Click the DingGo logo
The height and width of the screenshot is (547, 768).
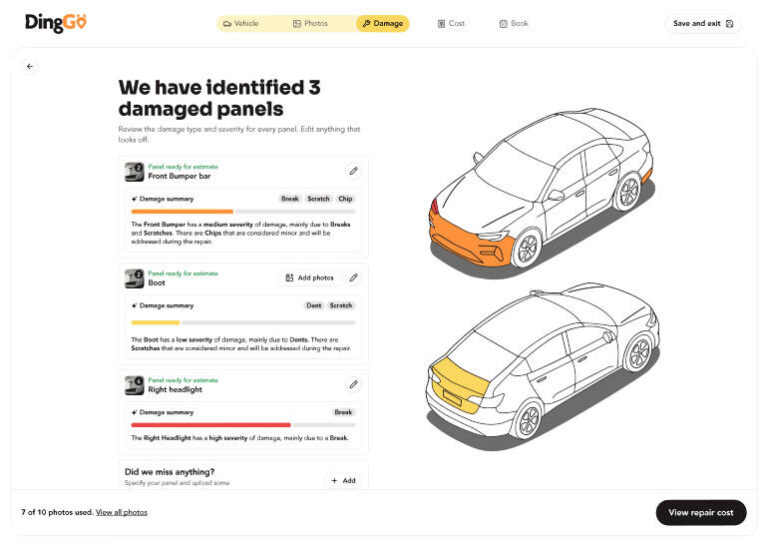[55, 23]
